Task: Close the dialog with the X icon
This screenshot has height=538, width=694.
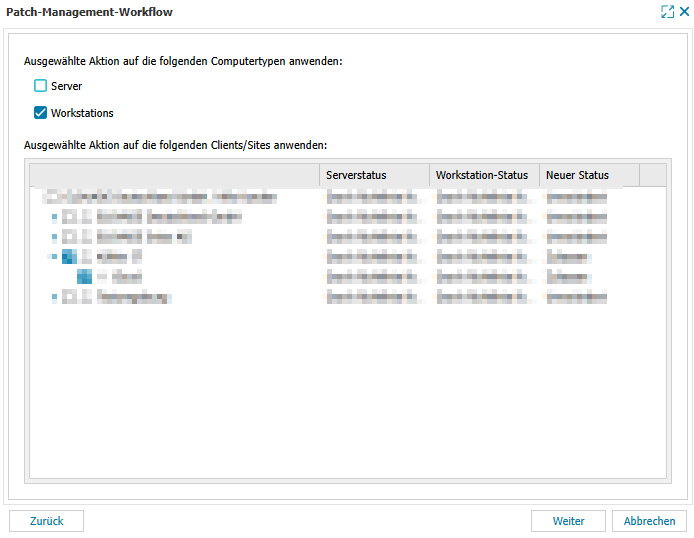Action: pos(684,12)
